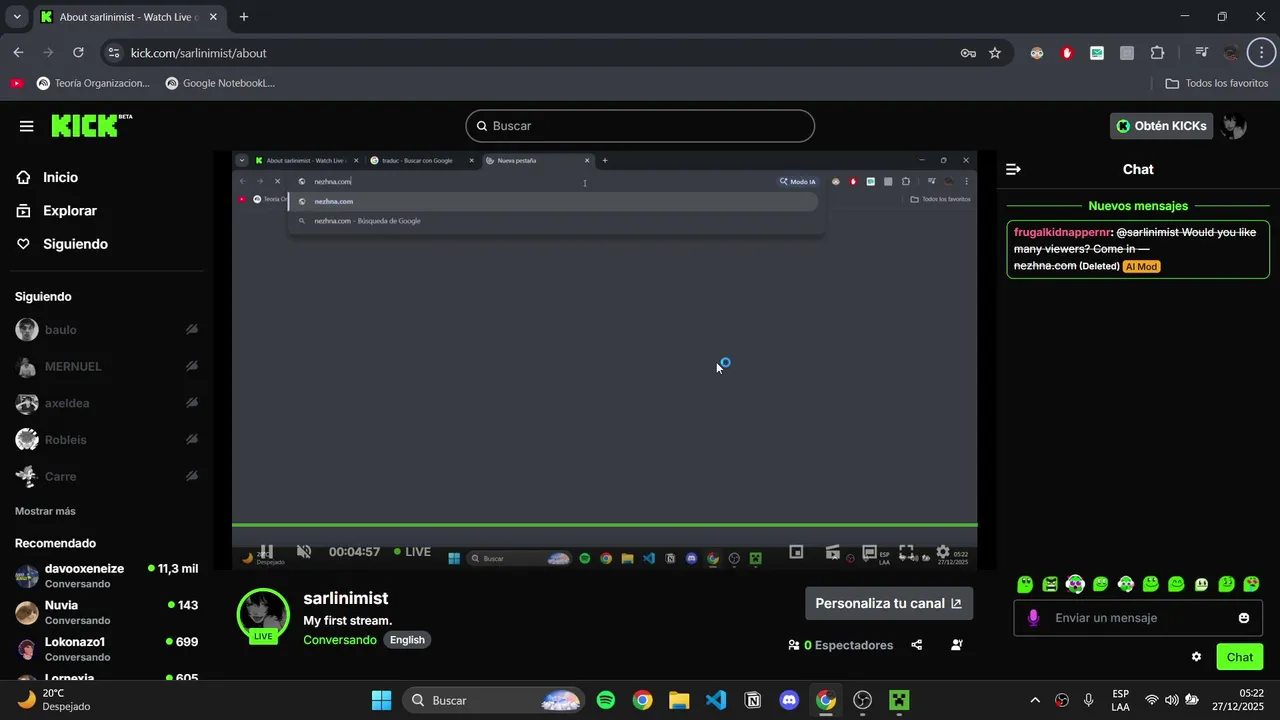
Task: Go back in browser history
Action: tap(18, 53)
